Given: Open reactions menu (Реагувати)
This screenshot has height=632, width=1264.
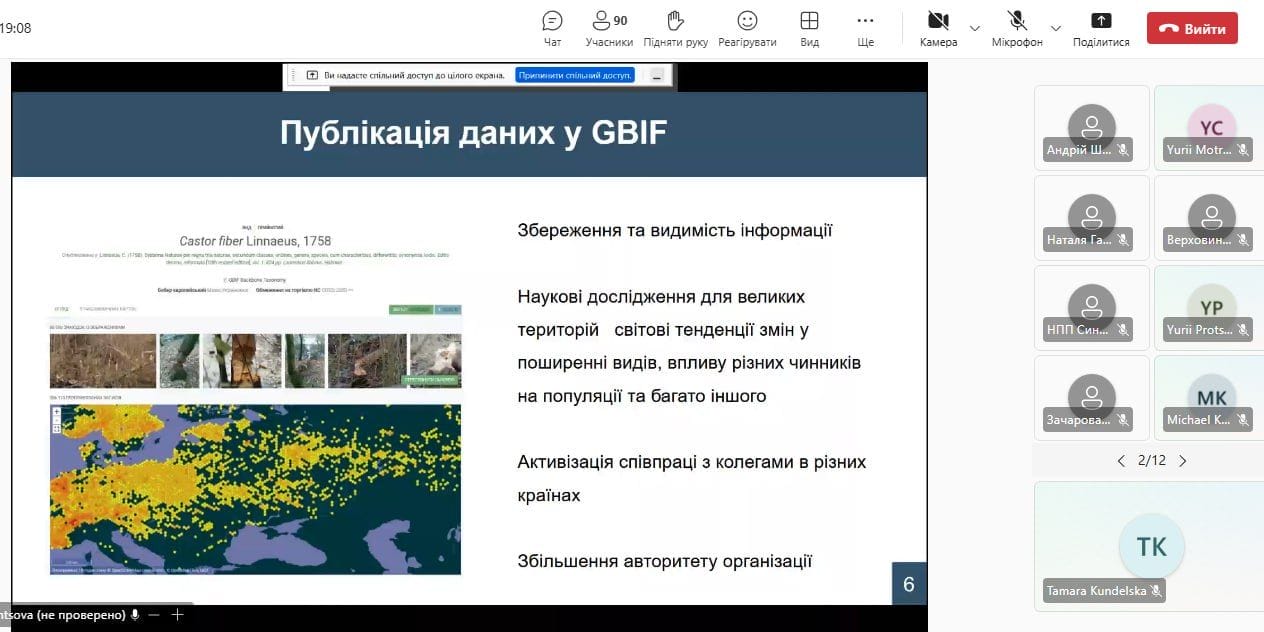Looking at the screenshot, I should tap(747, 28).
